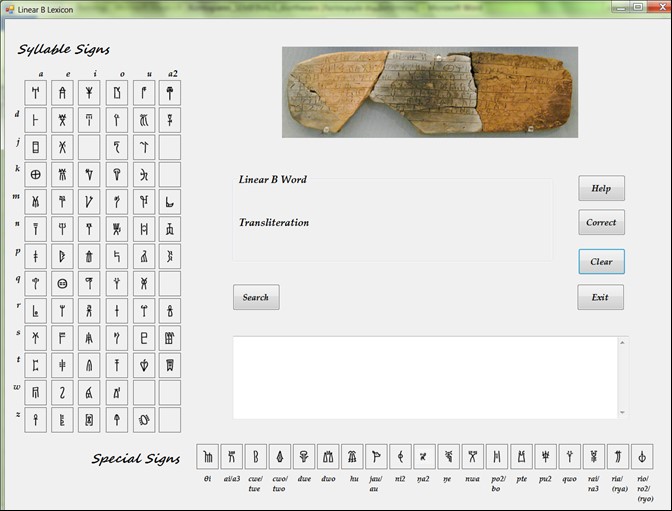
Task: Select the vowel 'e' syllable sign
Action: tap(62, 93)
